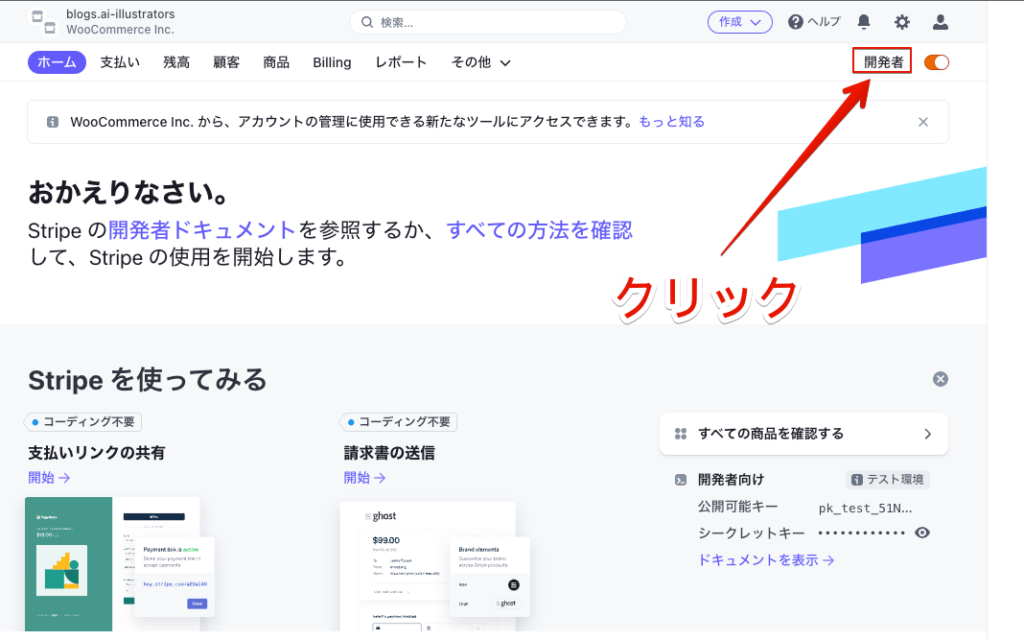Image resolution: width=1024 pixels, height=640 pixels.
Task: Click the notifications bell icon
Action: click(864, 22)
